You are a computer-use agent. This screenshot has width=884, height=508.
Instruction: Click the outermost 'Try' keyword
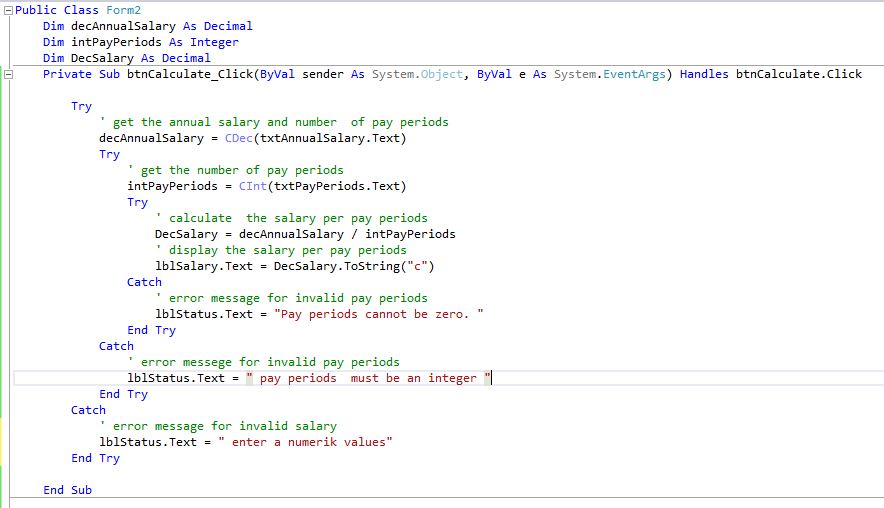pyautogui.click(x=81, y=107)
